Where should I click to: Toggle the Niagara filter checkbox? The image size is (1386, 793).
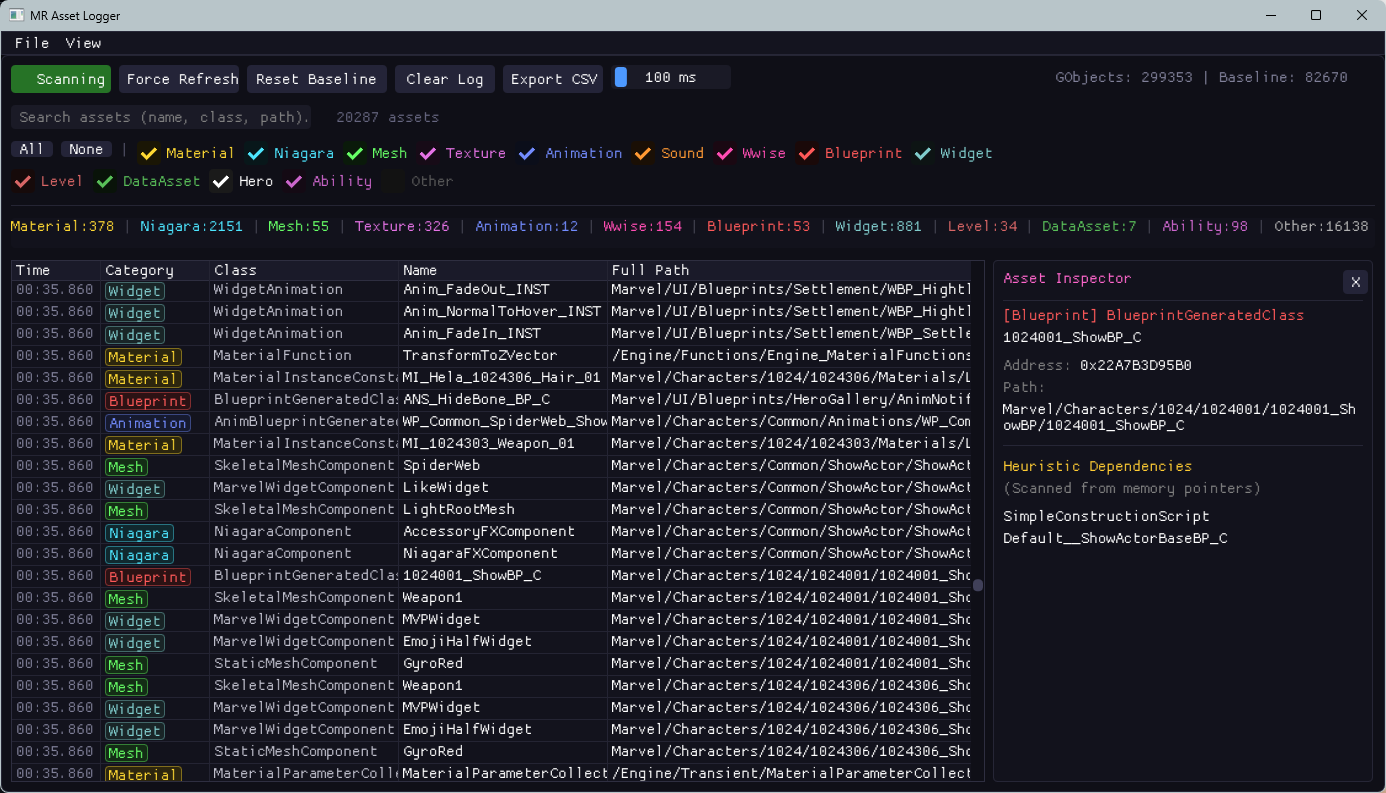click(x=257, y=153)
